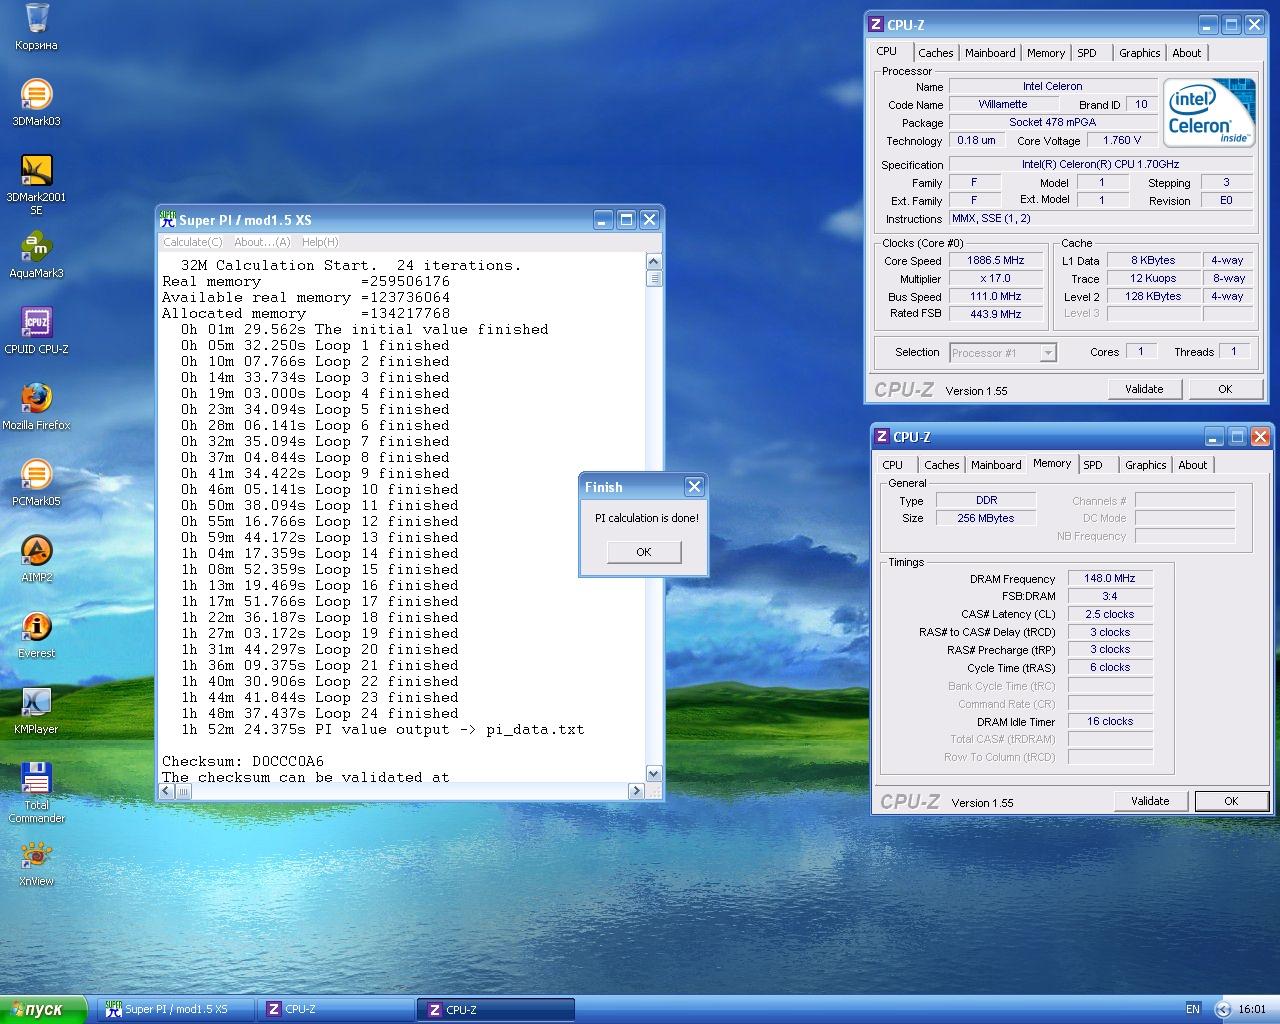Click the Core Voltage 1.760 V value
1280x1024 pixels.
click(x=1122, y=140)
